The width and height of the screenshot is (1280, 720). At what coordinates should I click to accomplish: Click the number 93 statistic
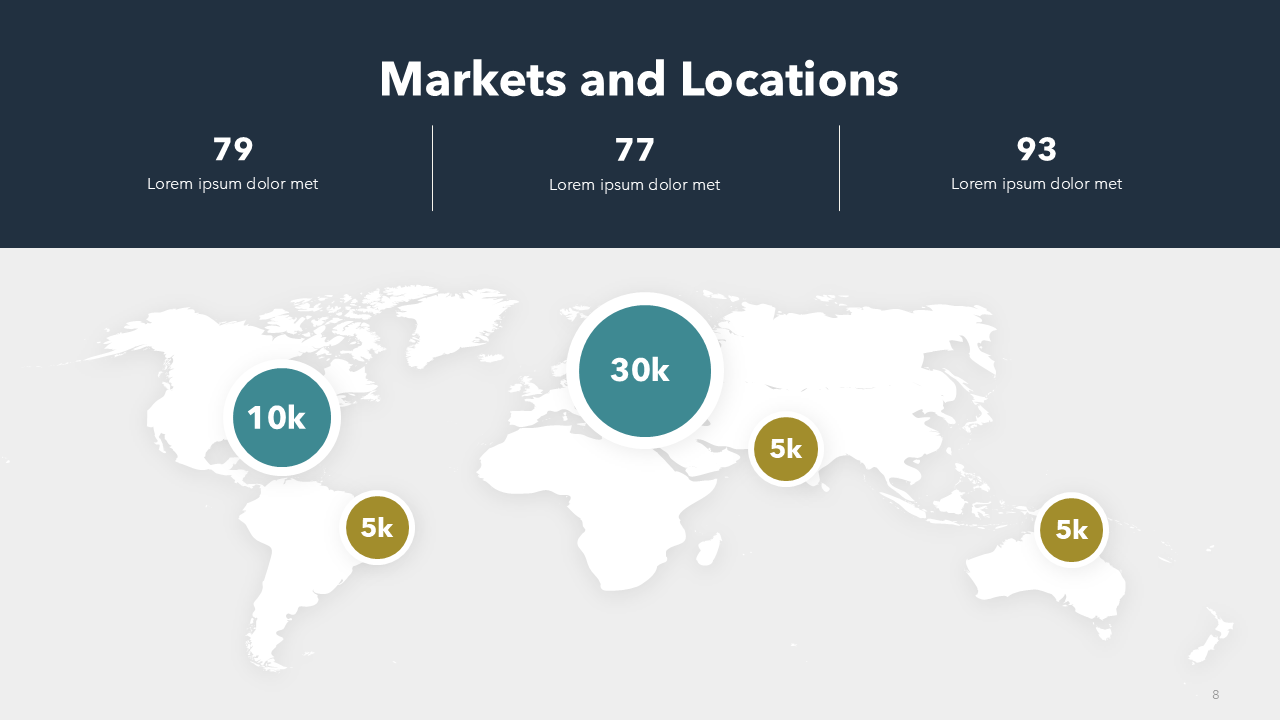pyautogui.click(x=1037, y=150)
